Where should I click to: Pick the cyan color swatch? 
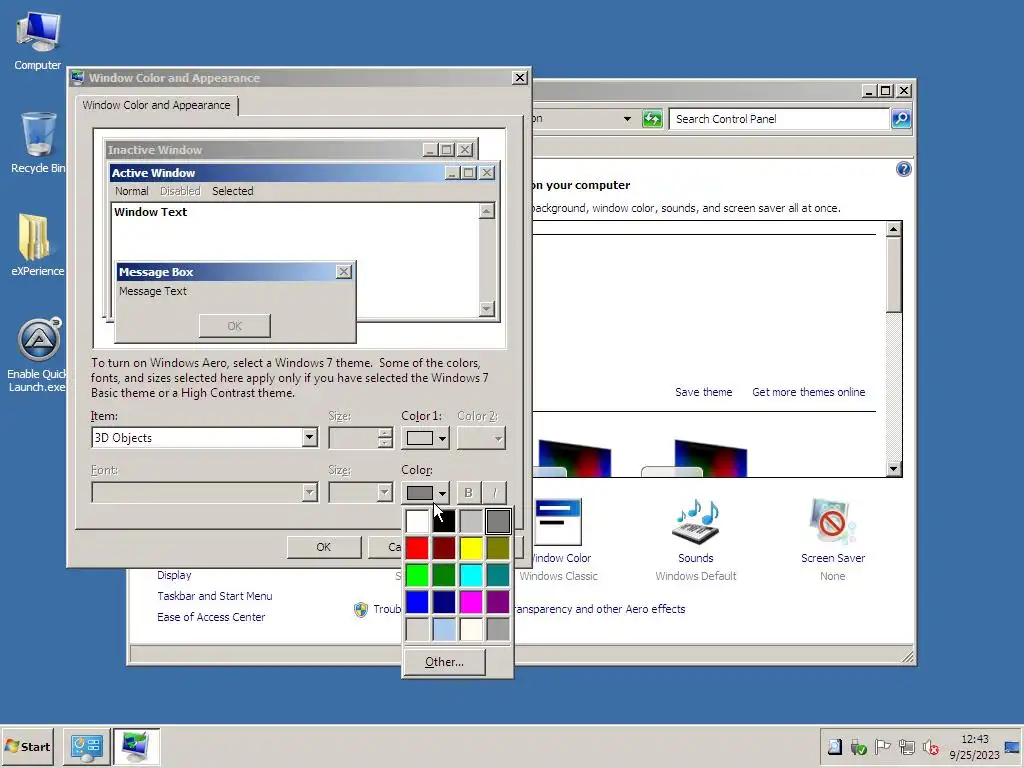(471, 575)
